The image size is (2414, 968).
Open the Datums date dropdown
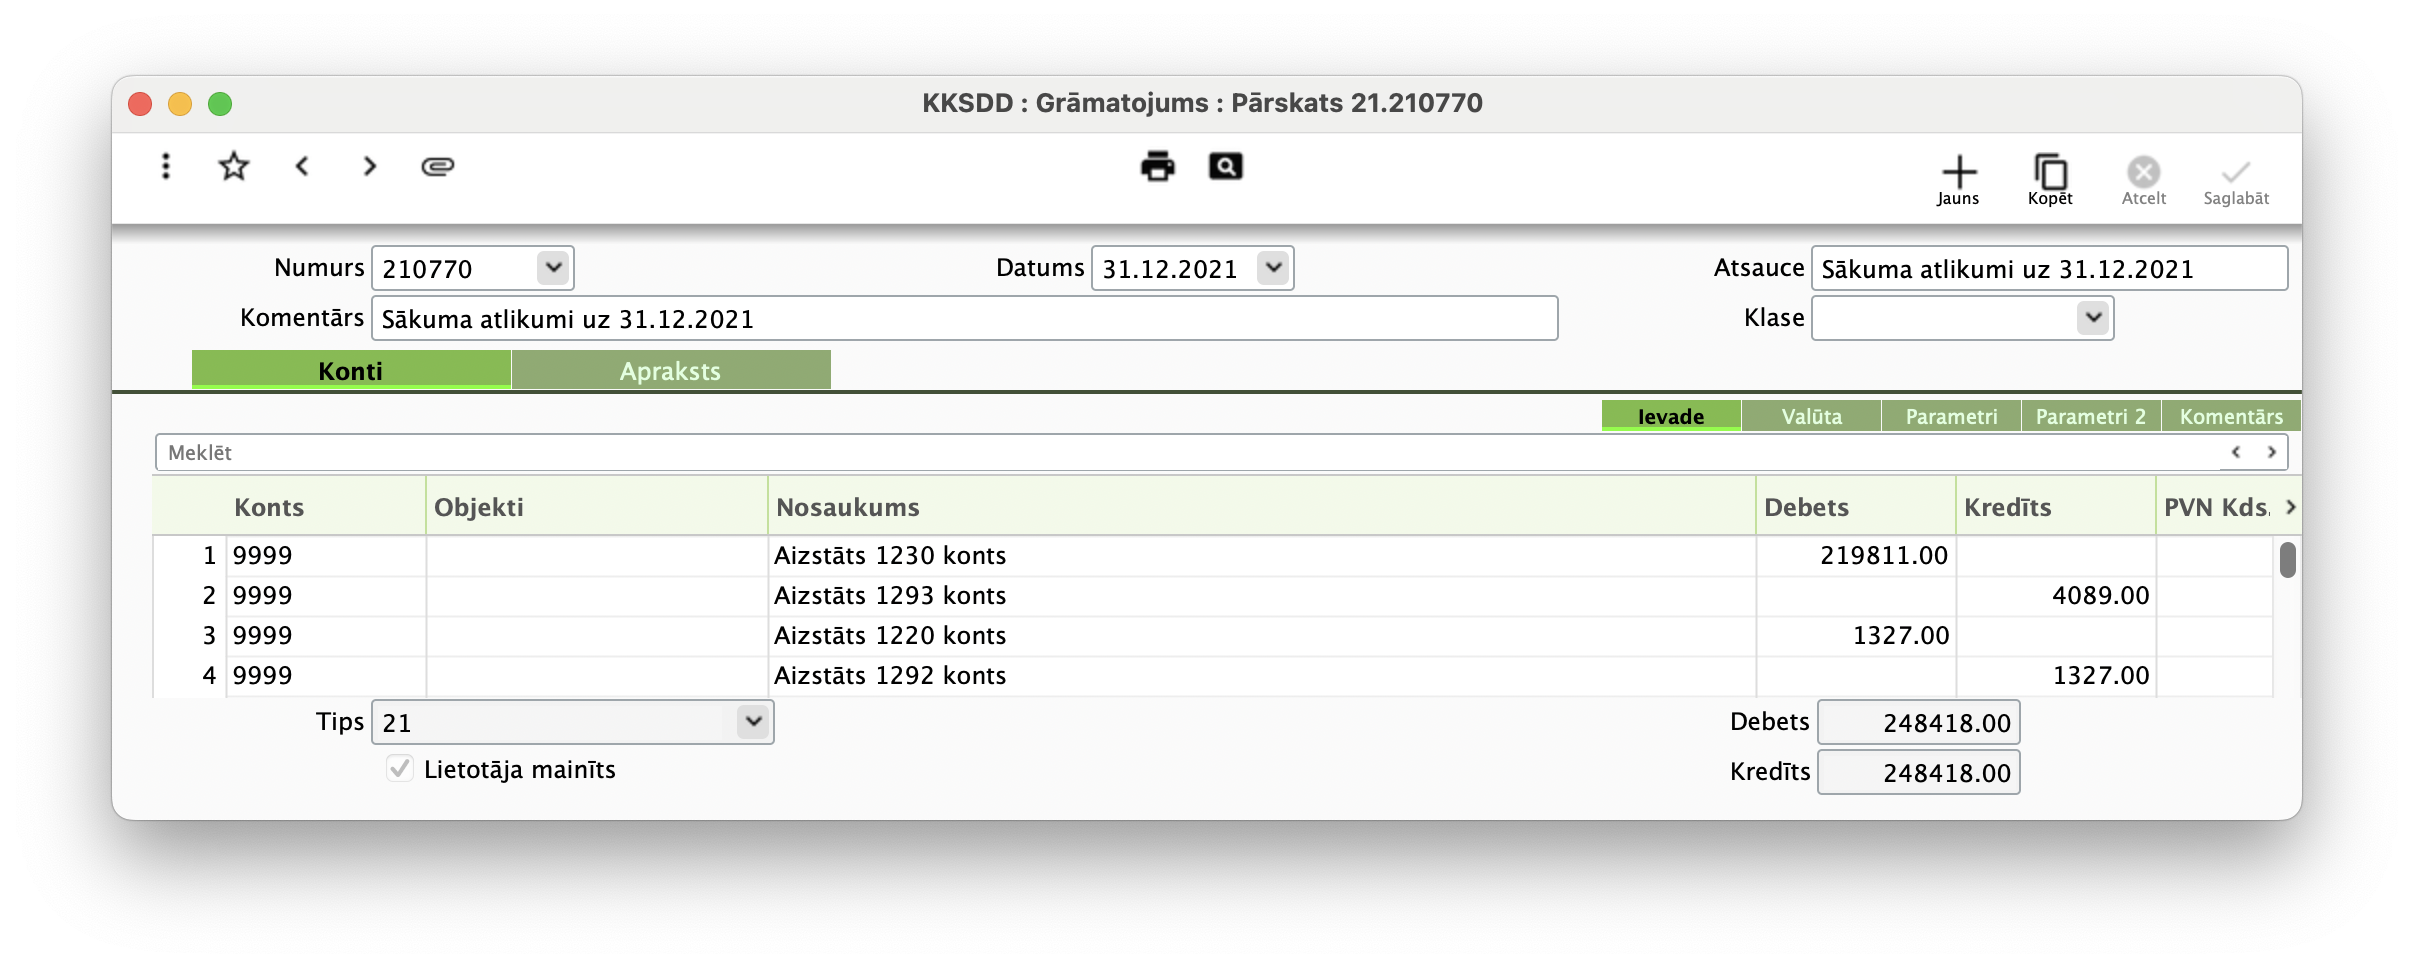[x=1272, y=267]
